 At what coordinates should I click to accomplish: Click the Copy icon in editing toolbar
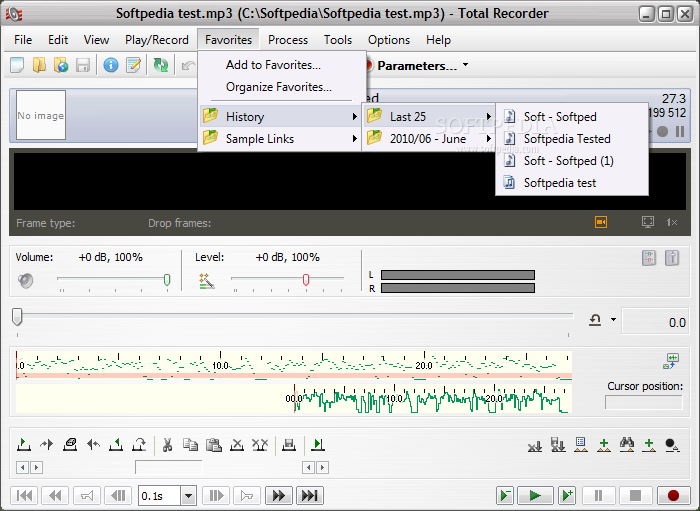pyautogui.click(x=191, y=445)
